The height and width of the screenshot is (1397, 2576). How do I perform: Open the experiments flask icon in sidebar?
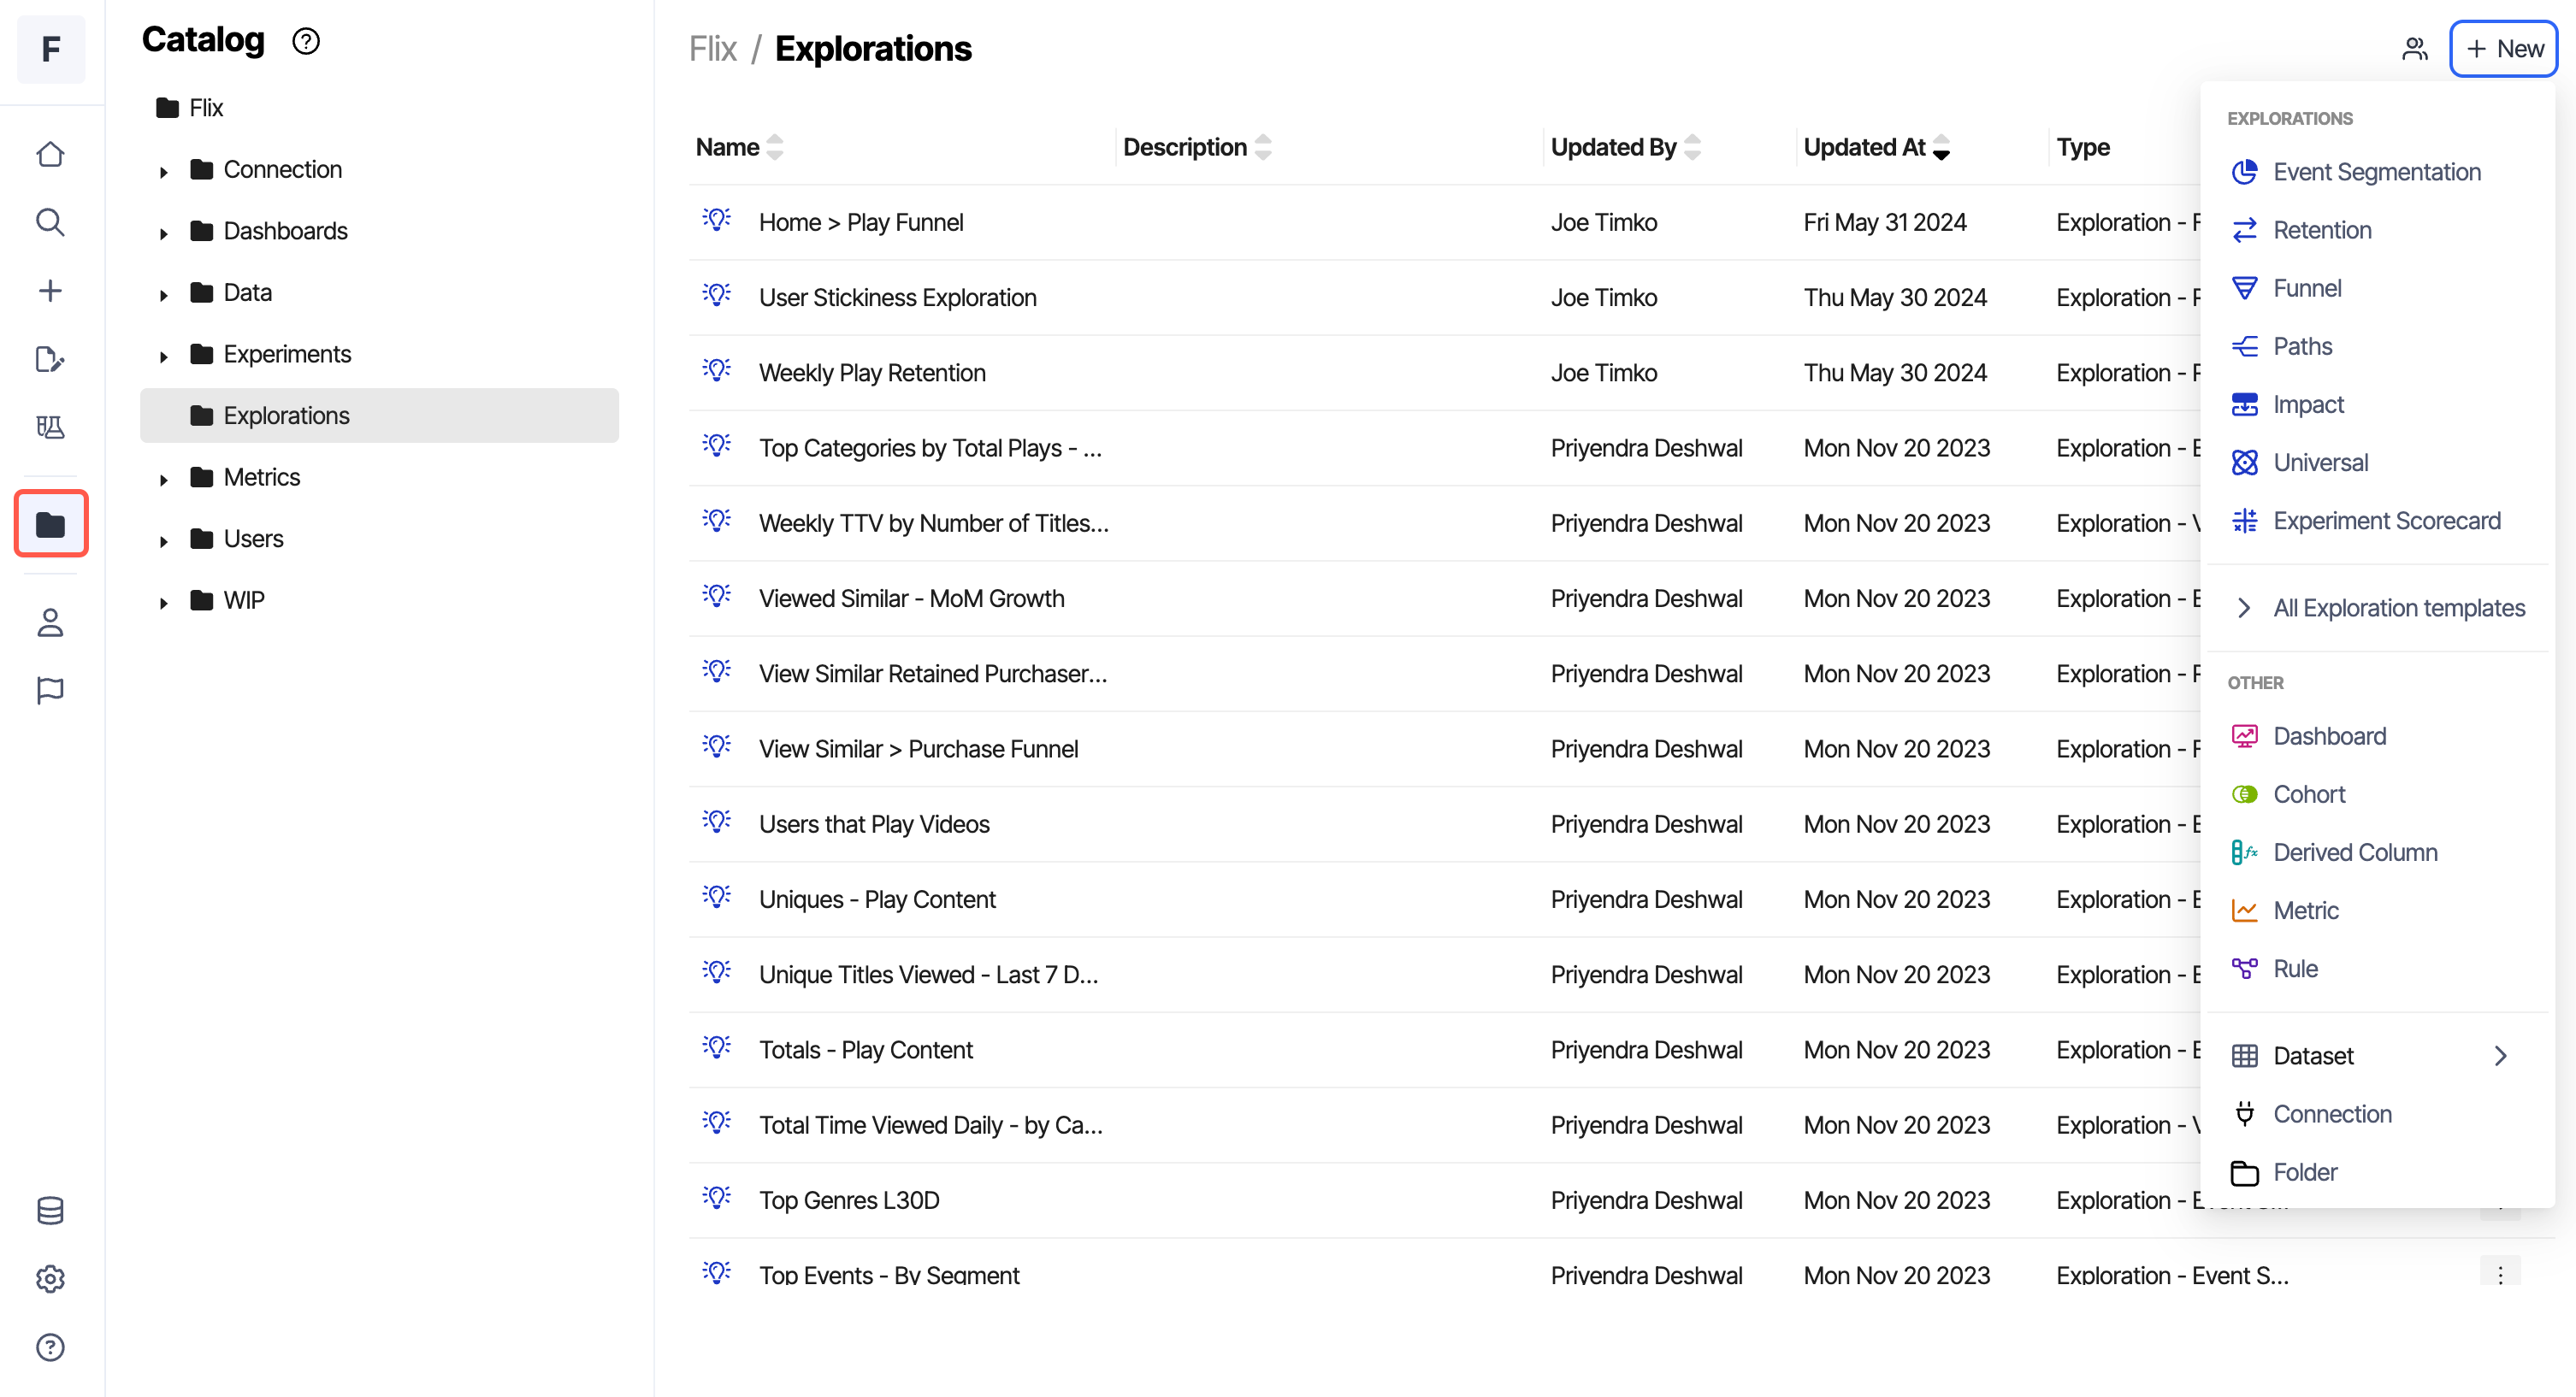click(50, 427)
